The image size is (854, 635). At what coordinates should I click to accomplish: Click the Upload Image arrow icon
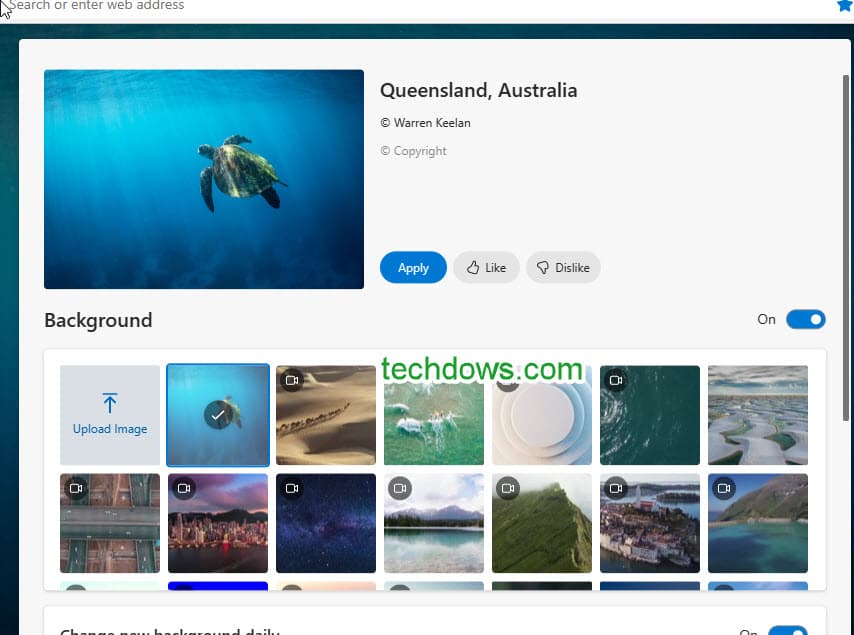coord(110,403)
